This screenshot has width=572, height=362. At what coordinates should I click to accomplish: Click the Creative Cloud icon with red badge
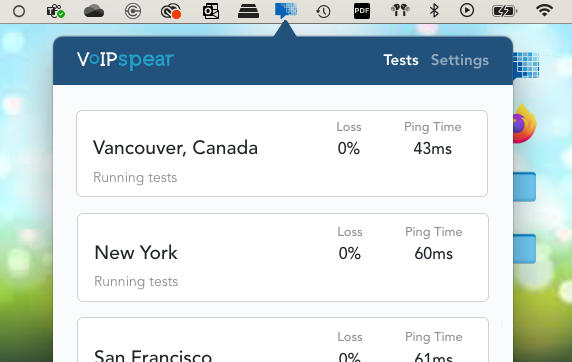point(171,11)
